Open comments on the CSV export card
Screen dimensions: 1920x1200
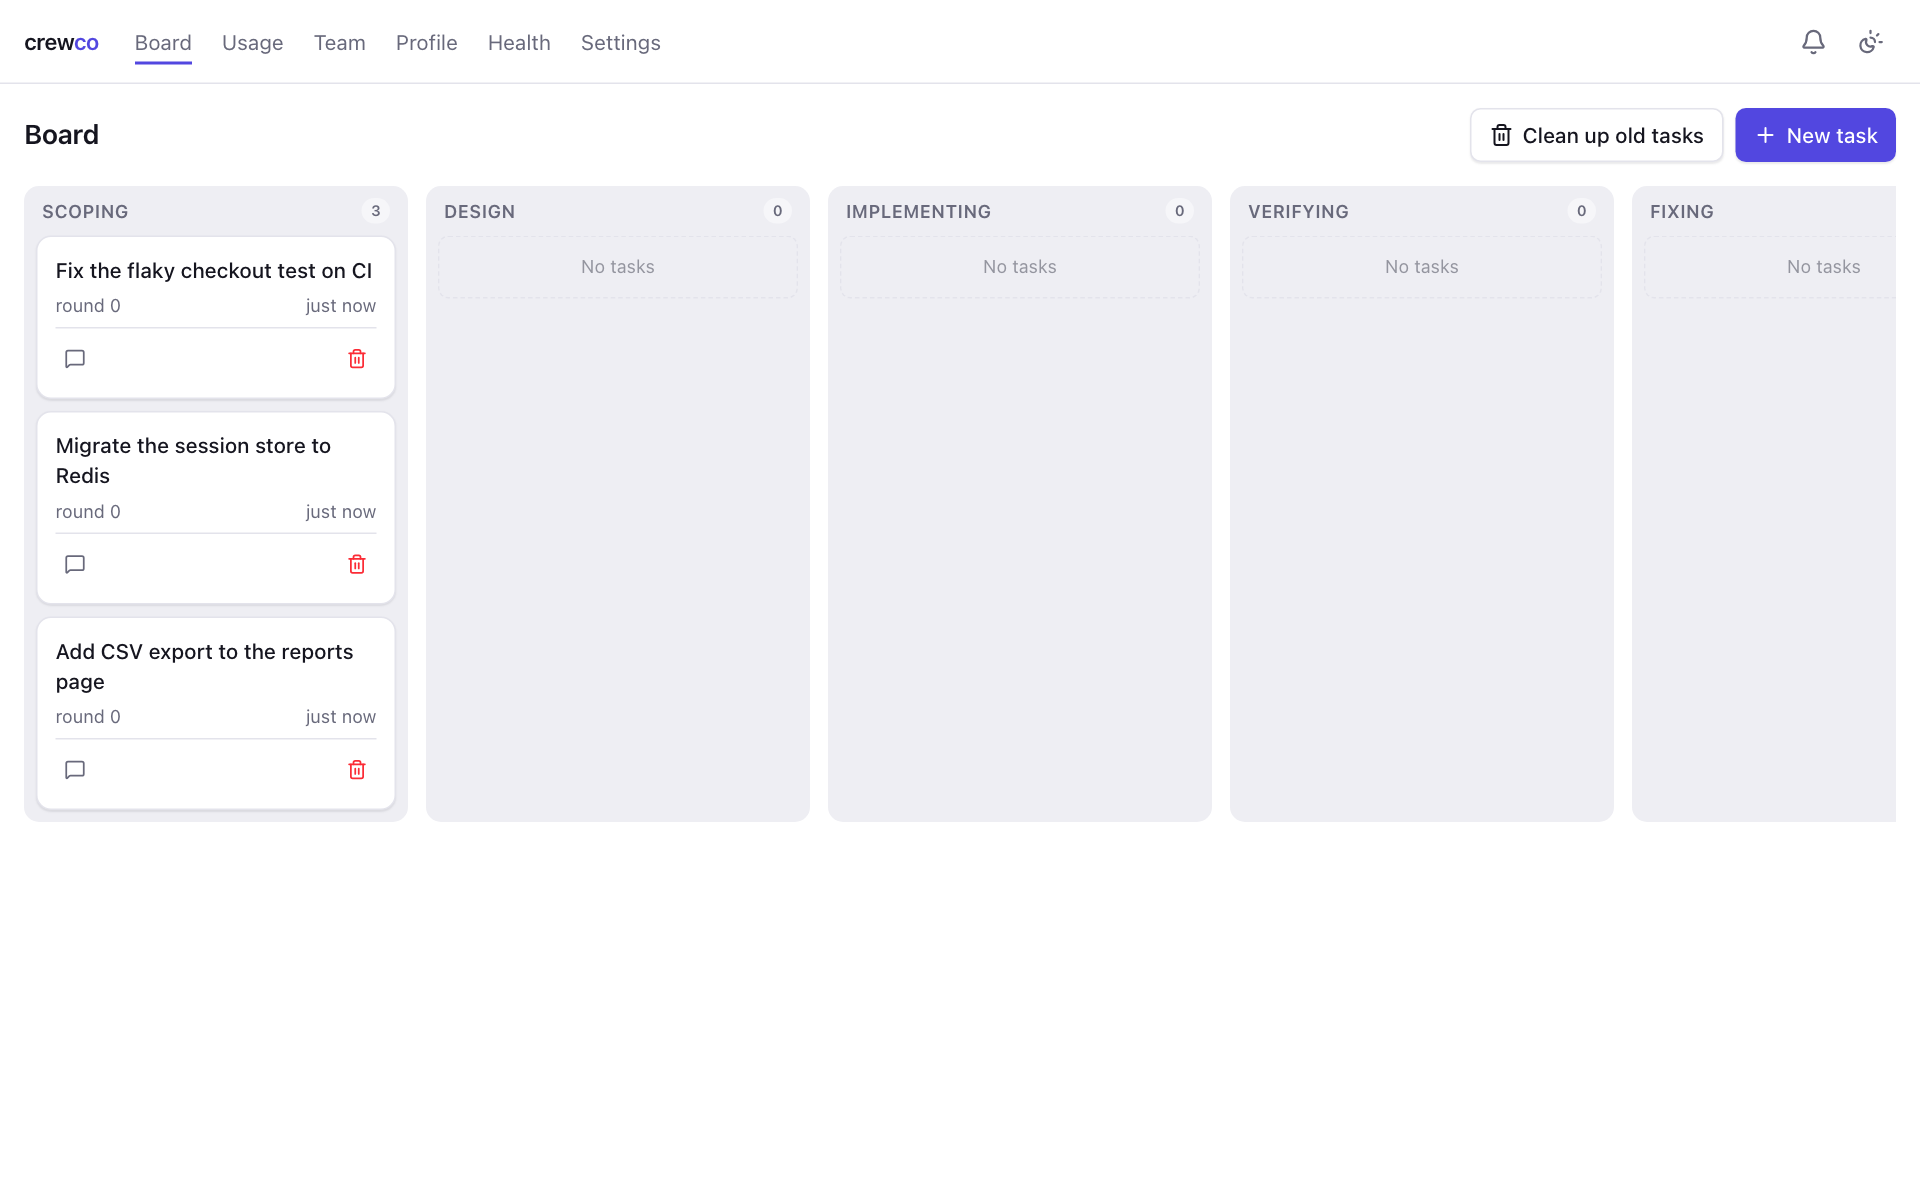coord(75,770)
